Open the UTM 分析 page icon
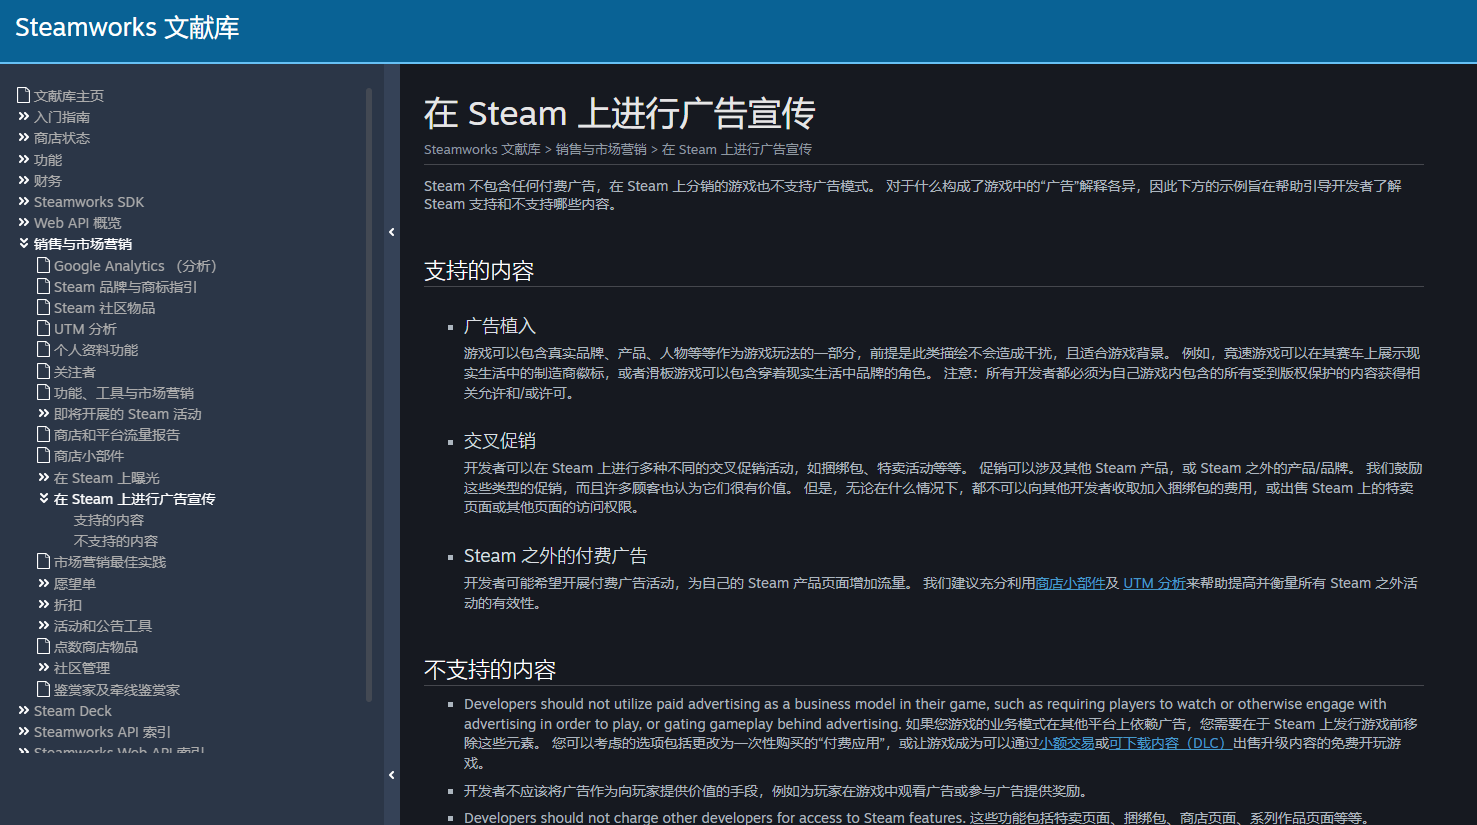Image resolution: width=1477 pixels, height=825 pixels. [x=44, y=328]
